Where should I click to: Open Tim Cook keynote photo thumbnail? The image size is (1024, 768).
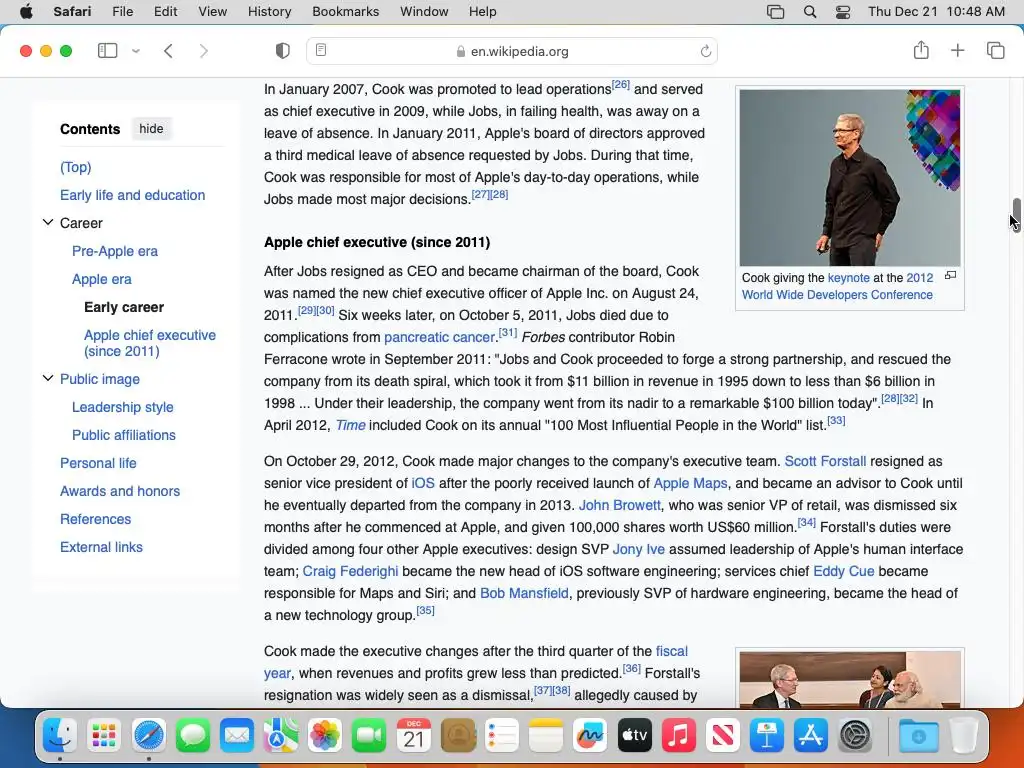pyautogui.click(x=850, y=178)
